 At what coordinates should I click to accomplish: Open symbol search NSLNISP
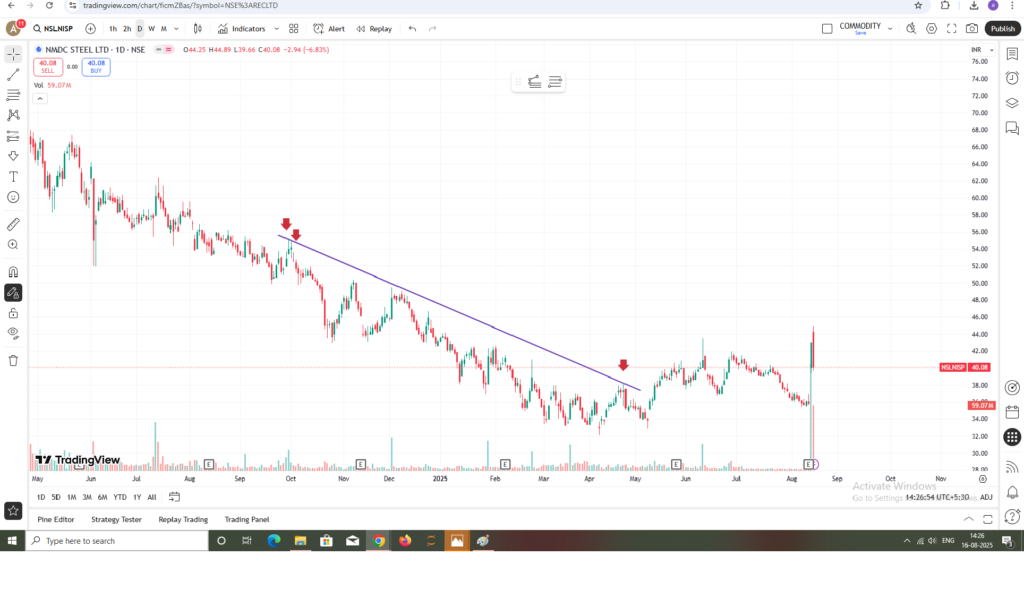(x=53, y=29)
